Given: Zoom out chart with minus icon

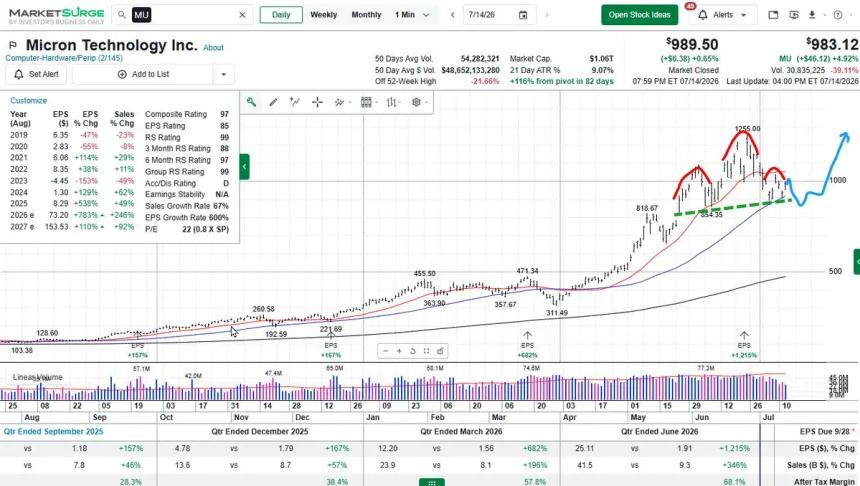Looking at the screenshot, I should [x=386, y=351].
